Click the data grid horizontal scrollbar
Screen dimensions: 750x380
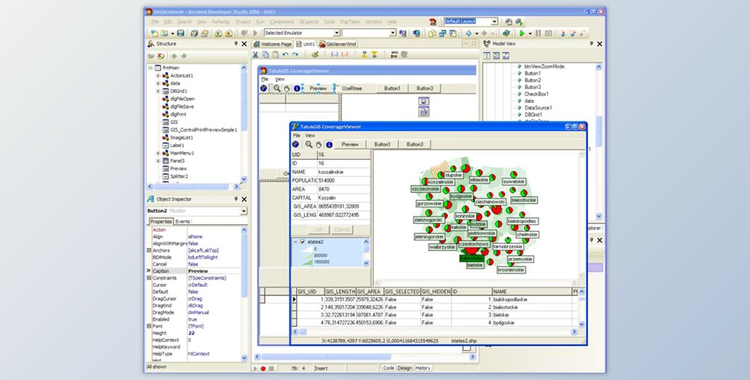tap(435, 332)
